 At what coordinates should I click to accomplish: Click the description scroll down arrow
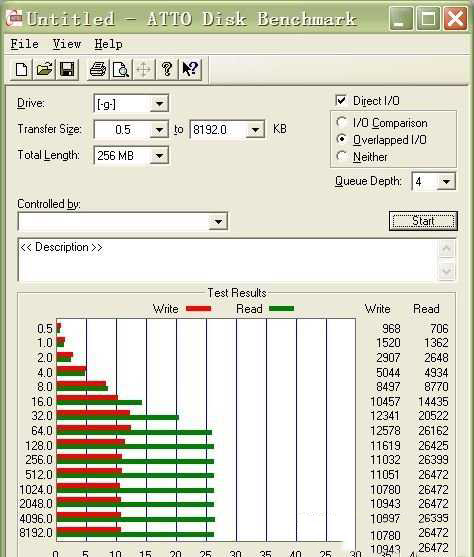pos(446,272)
